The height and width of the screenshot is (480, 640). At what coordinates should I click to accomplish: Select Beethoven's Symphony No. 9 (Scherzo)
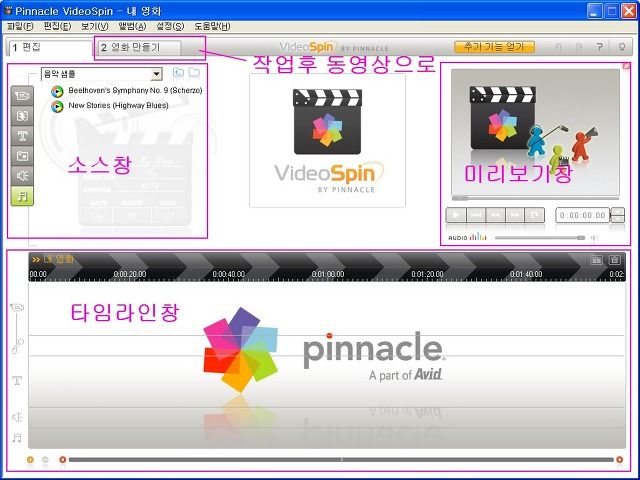135,90
